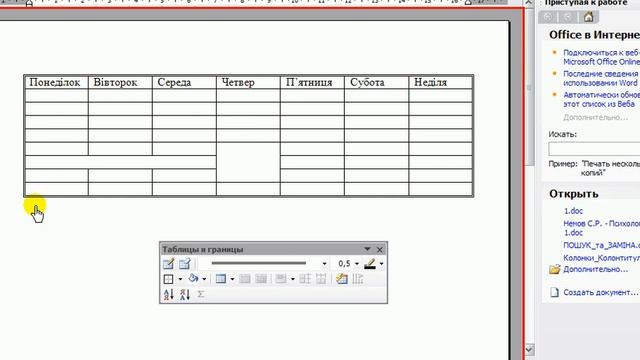Click the Середа header cell
The image size is (640, 360).
tap(184, 82)
